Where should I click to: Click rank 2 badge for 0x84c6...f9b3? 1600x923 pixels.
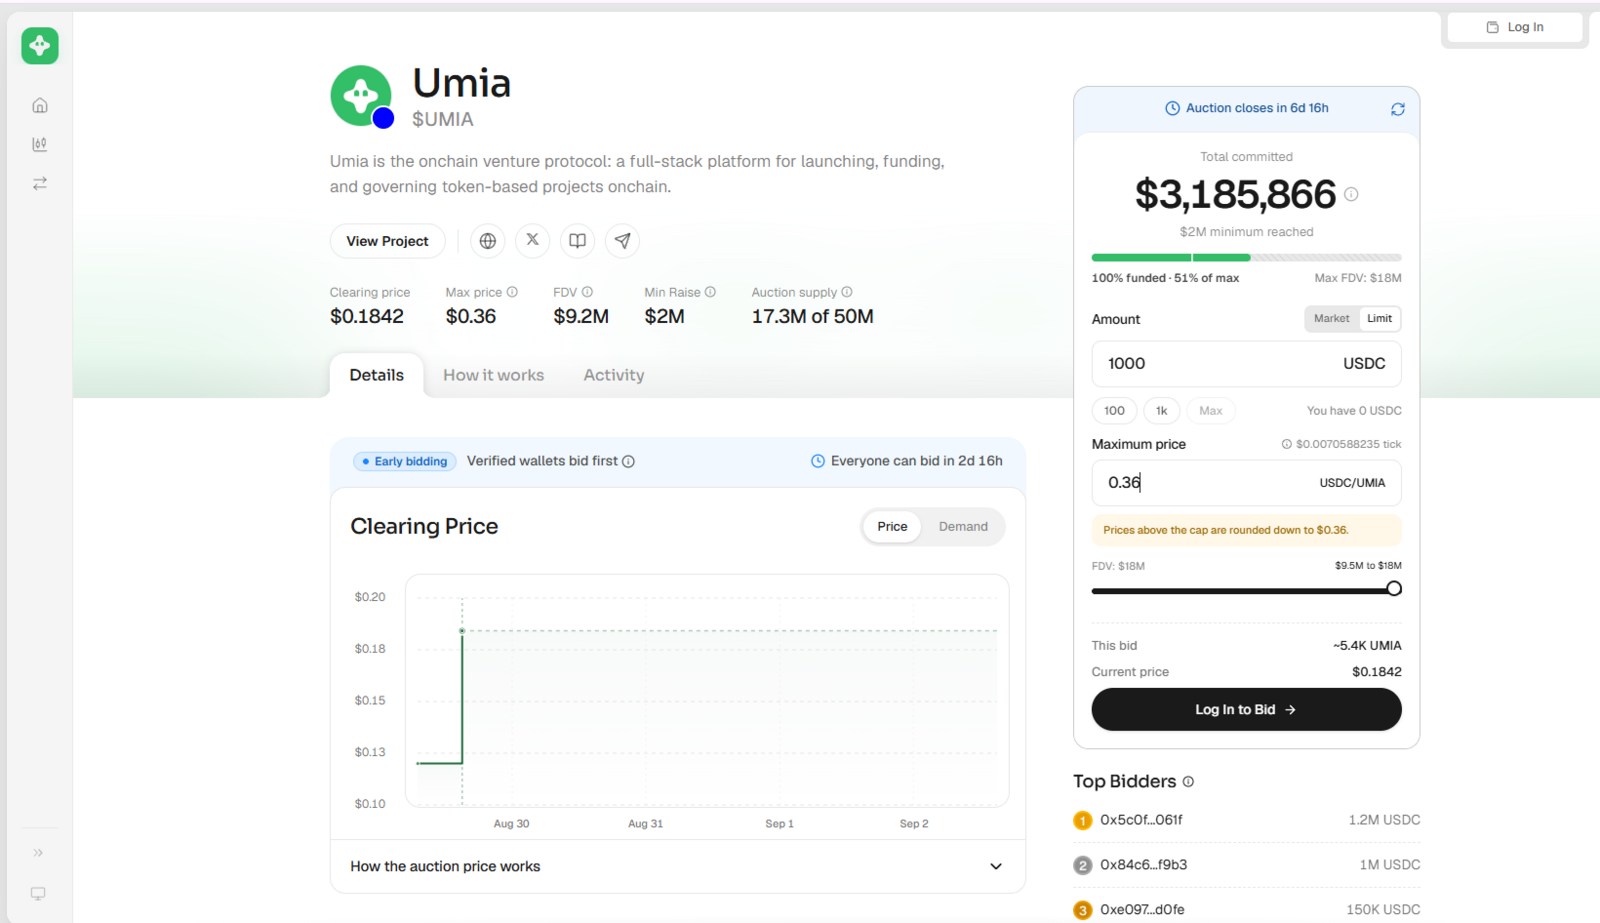[1082, 866]
